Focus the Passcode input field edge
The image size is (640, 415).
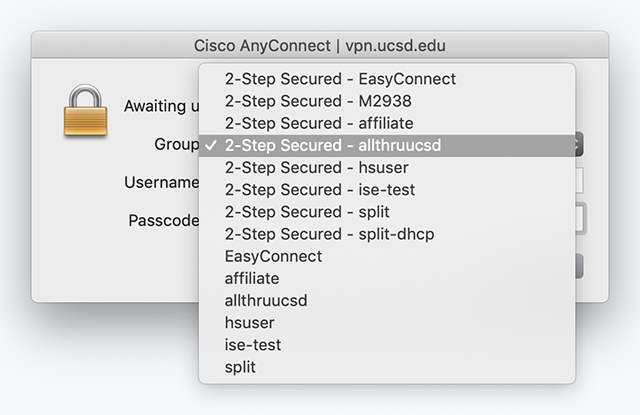click(580, 219)
